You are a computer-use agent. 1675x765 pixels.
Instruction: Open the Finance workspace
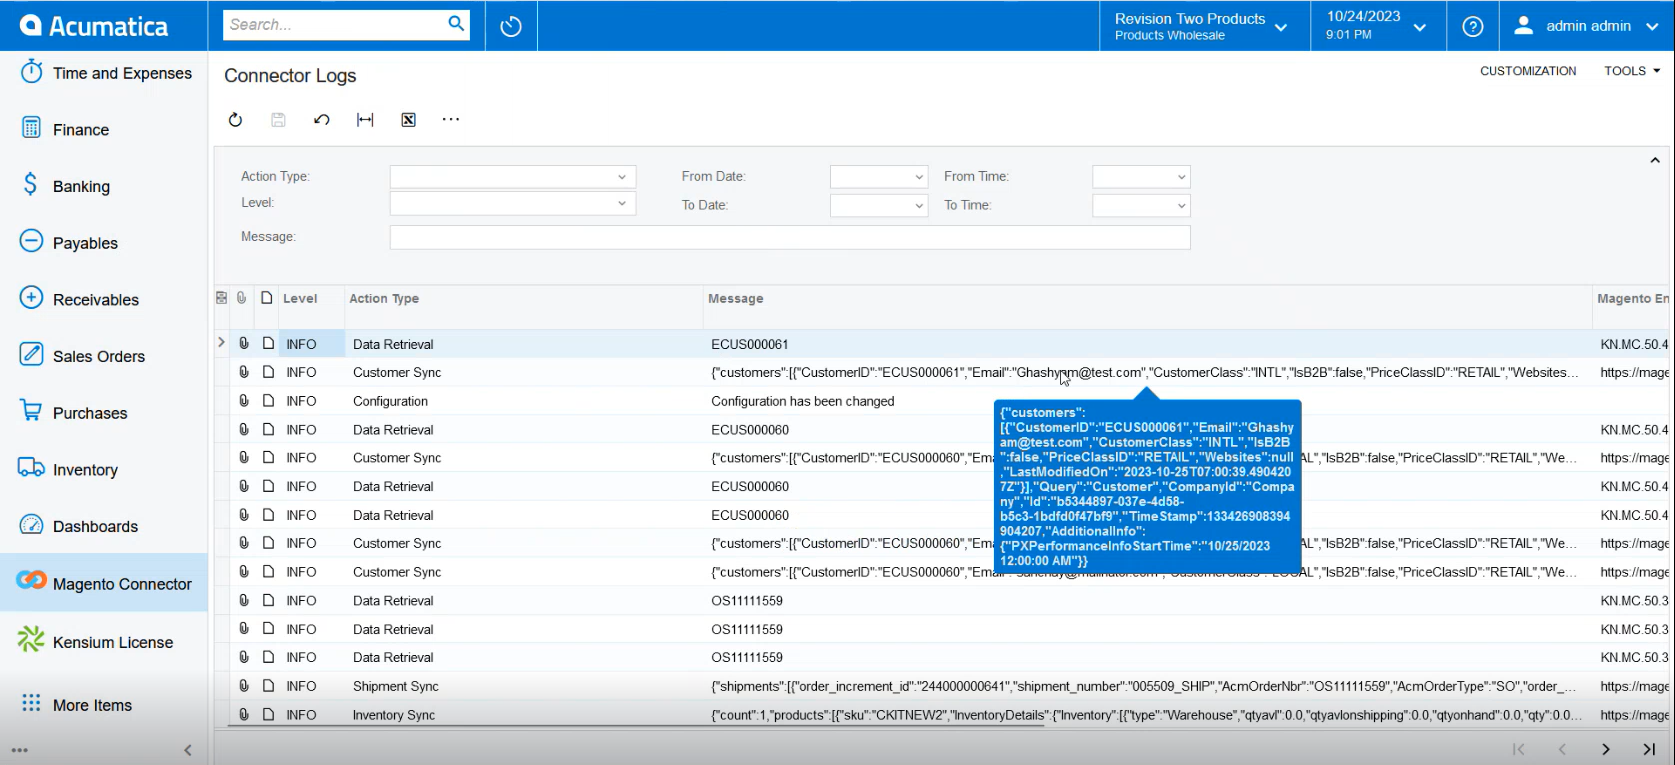pyautogui.click(x=104, y=130)
